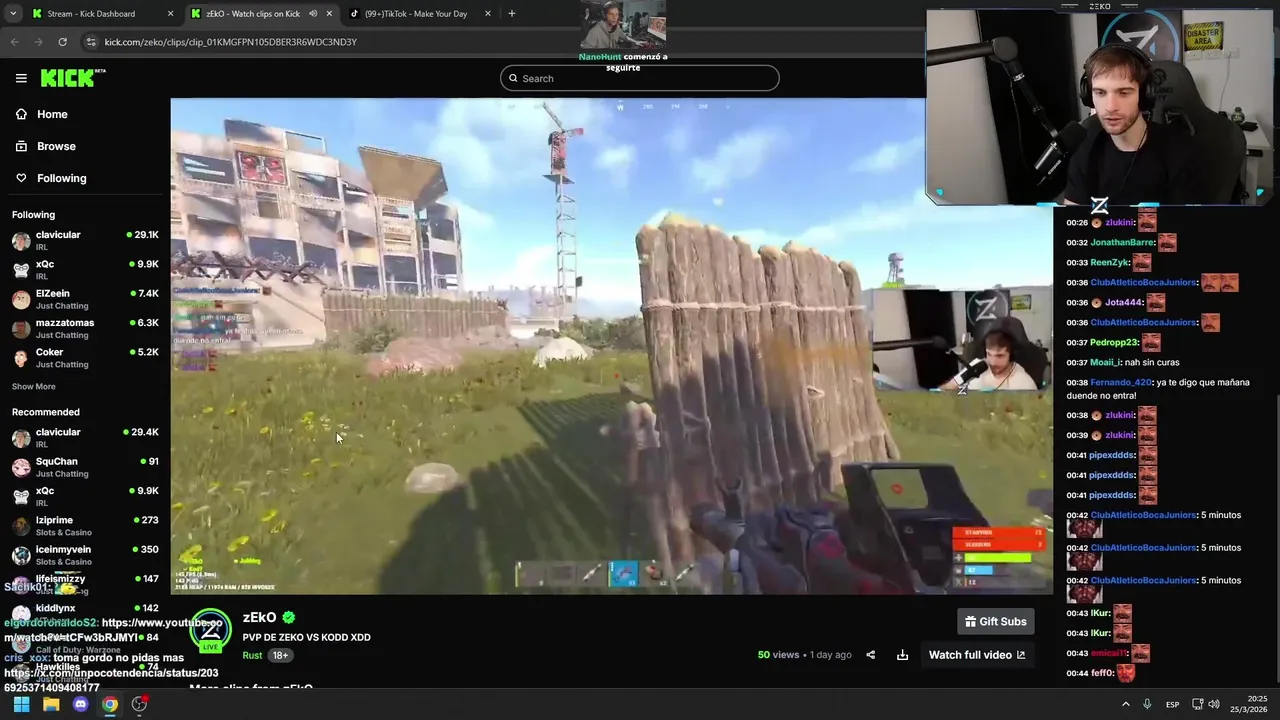Click Pedropp23 username in chat
Screen dimensions: 1280x720
pos(1113,342)
